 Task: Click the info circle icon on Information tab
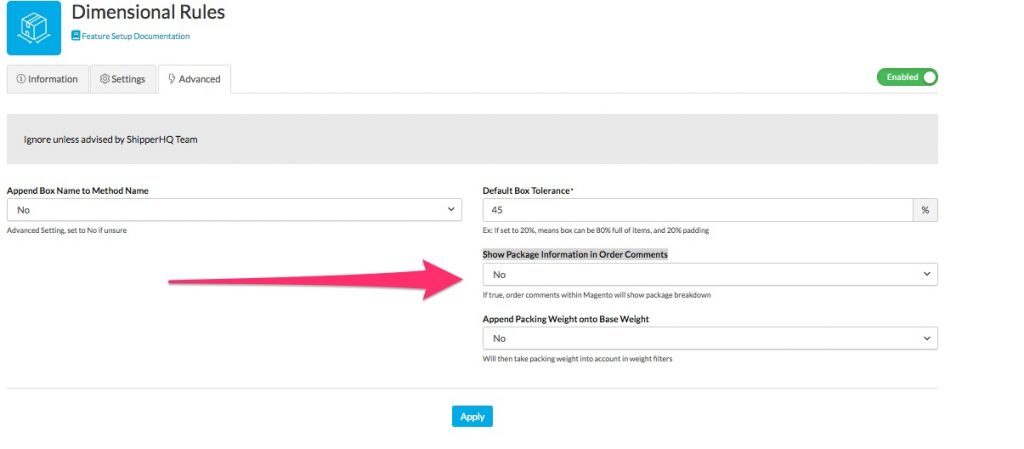(21, 79)
